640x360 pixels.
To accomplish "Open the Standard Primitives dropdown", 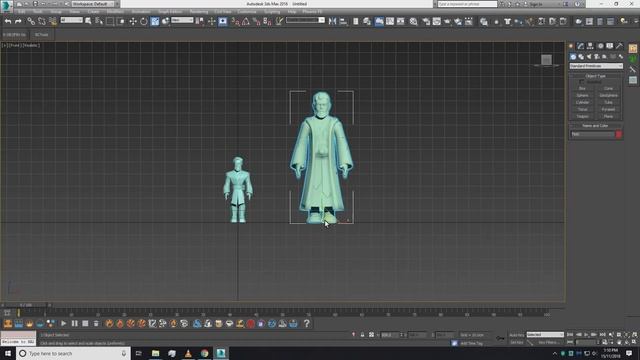I will point(596,66).
